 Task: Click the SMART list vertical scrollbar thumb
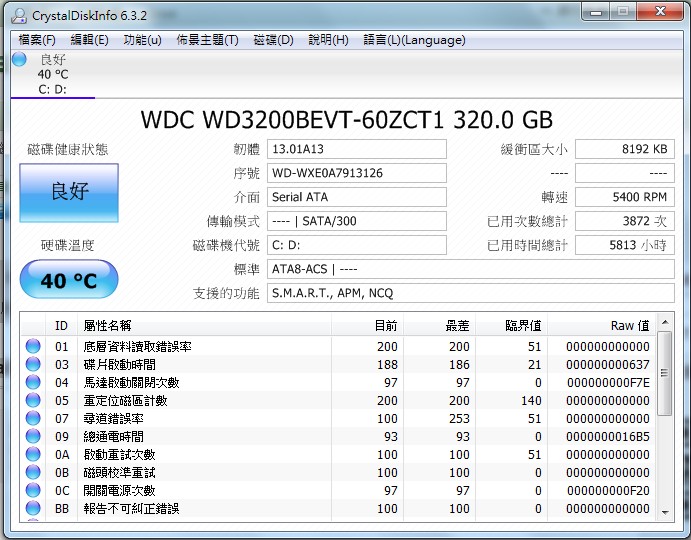point(665,373)
